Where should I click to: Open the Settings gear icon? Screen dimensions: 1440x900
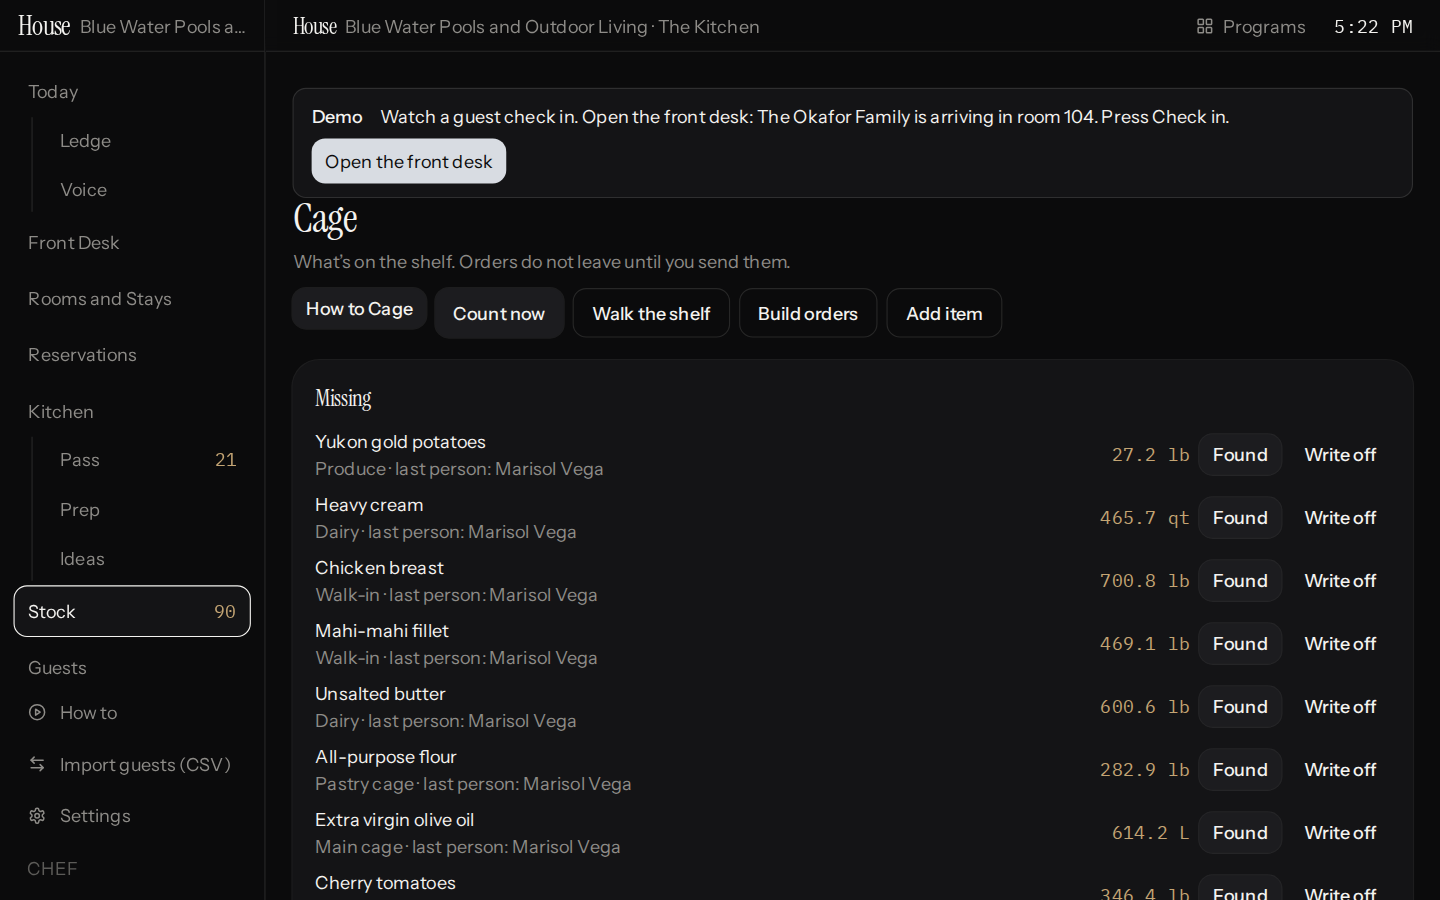tap(37, 816)
